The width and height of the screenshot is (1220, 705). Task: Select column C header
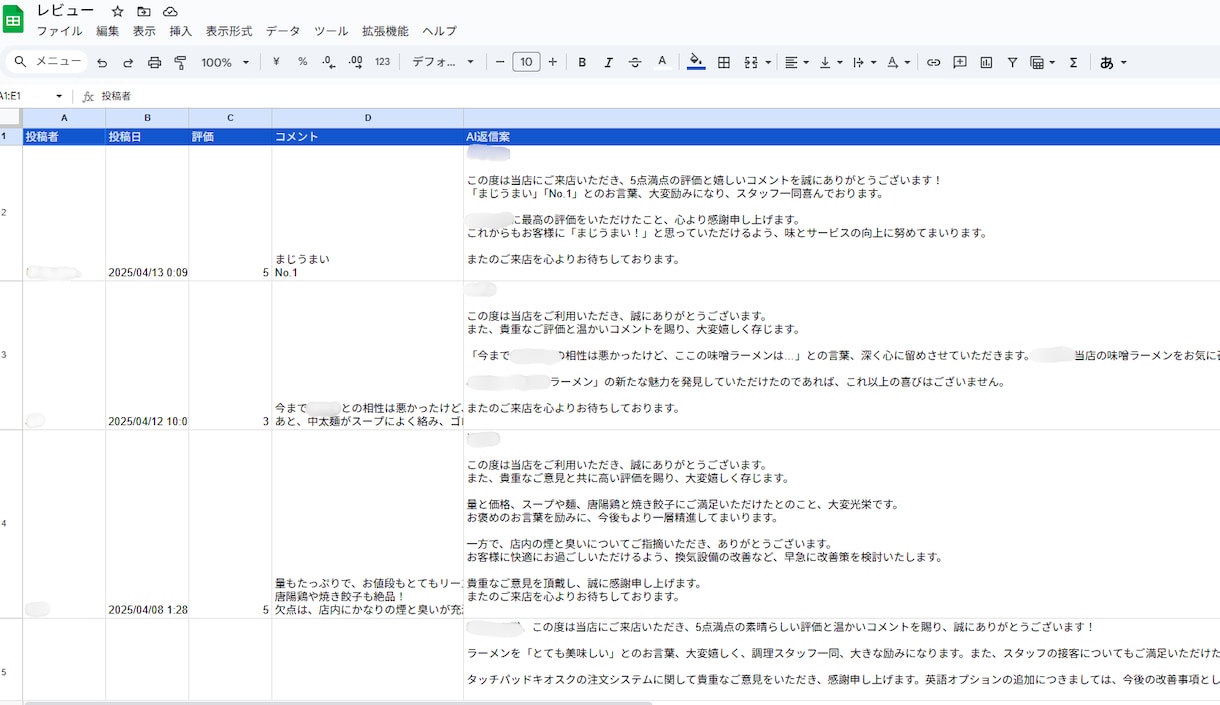coord(230,118)
